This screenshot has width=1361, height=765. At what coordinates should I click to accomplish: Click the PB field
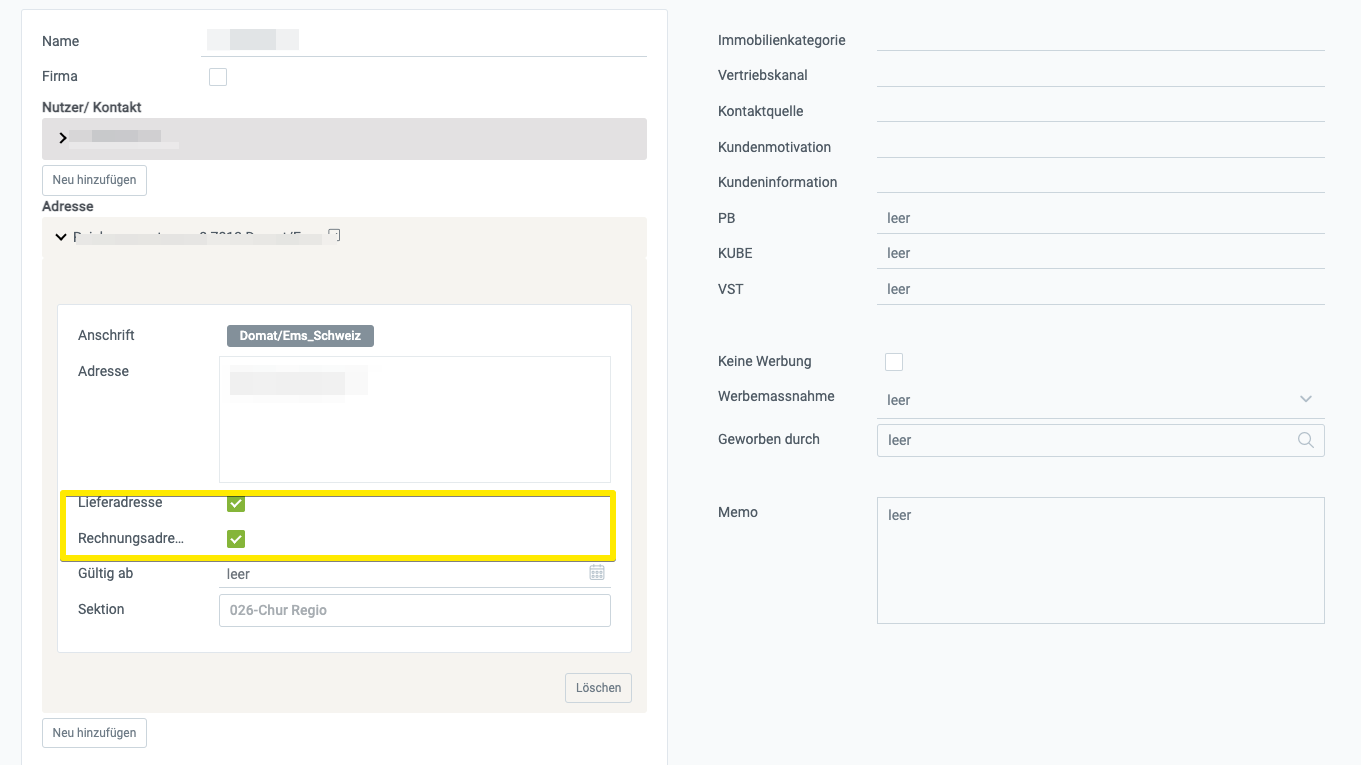1101,218
